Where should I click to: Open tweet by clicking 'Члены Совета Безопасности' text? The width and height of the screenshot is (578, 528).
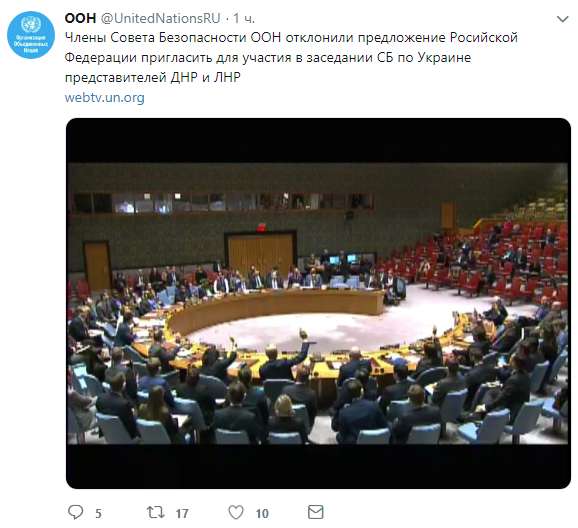(156, 38)
